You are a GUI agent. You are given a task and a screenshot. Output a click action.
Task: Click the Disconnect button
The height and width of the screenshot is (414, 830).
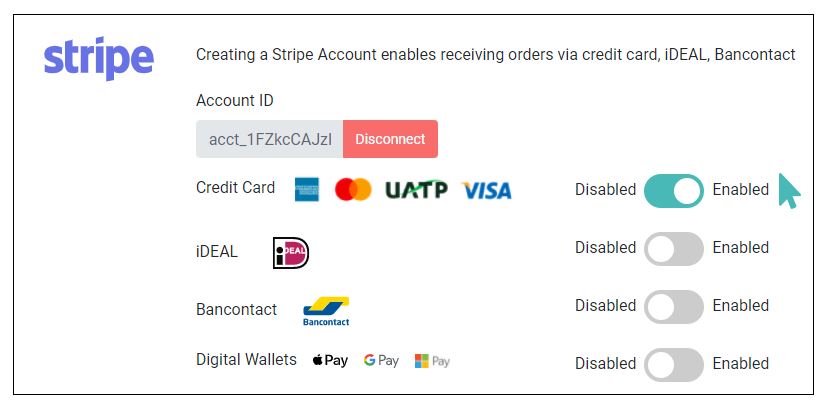[390, 139]
